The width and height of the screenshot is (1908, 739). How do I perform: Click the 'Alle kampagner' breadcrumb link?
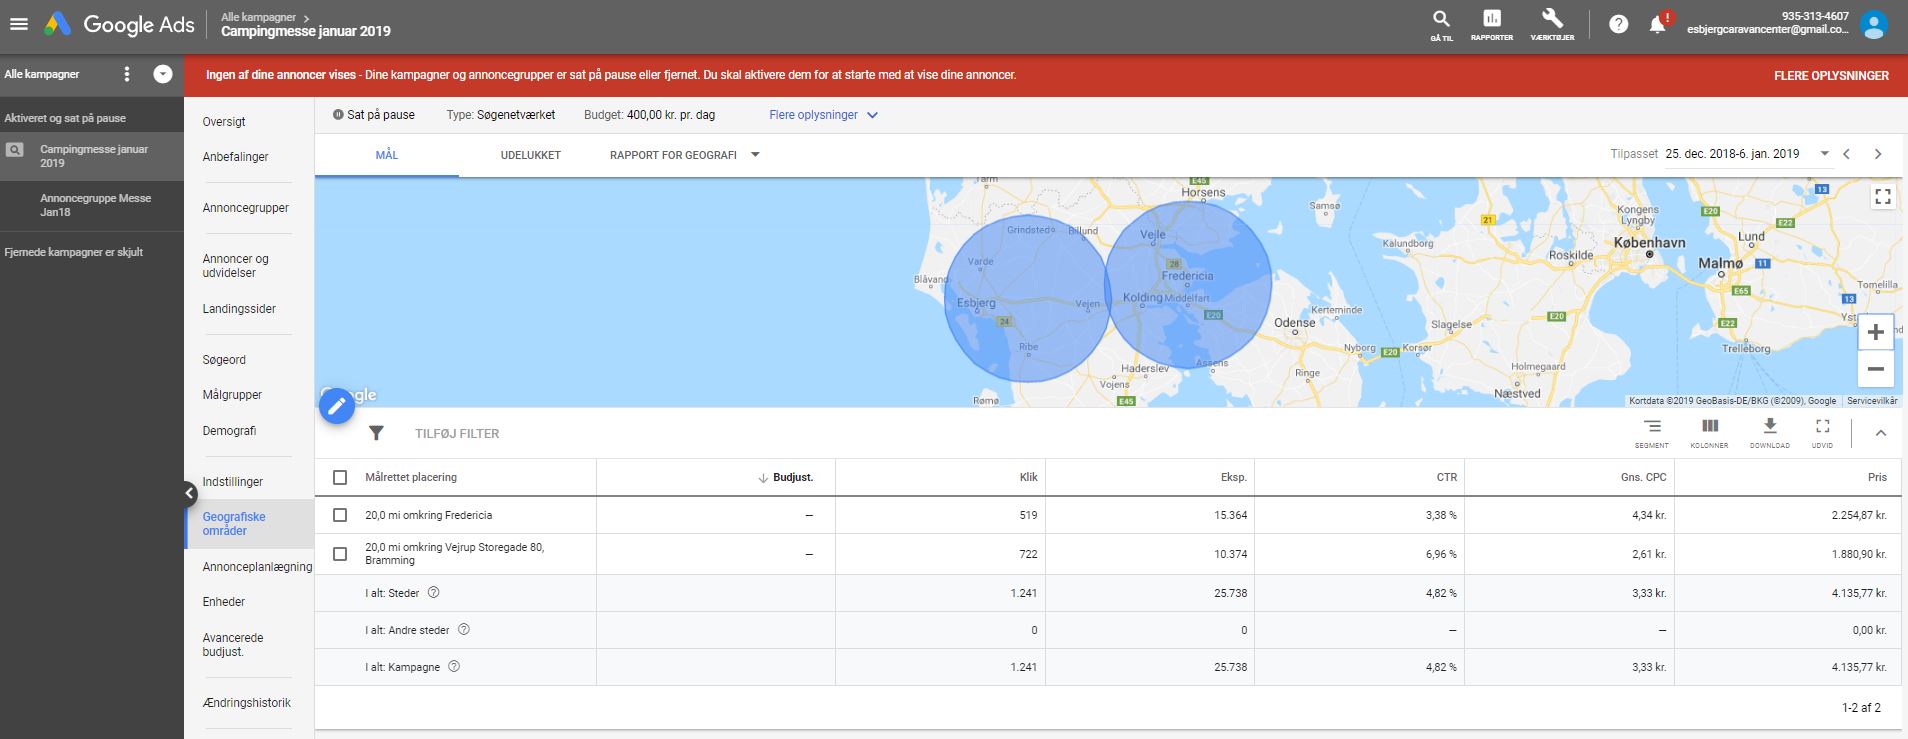258,18
